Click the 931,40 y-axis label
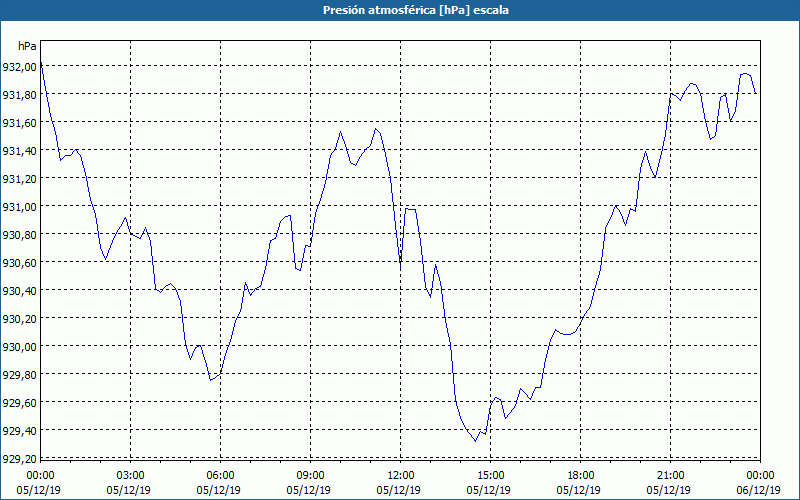 (x=19, y=151)
